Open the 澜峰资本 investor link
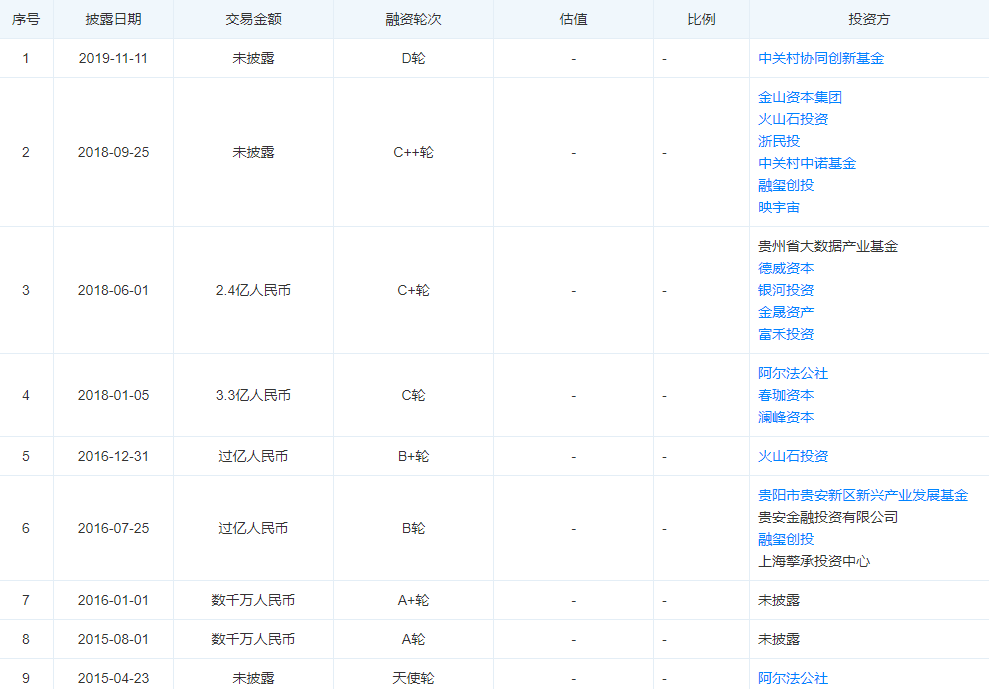 [786, 418]
